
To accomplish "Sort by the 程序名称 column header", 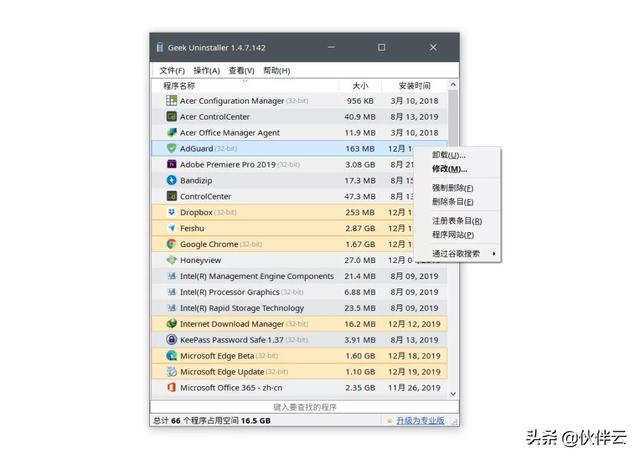I will point(179,86).
